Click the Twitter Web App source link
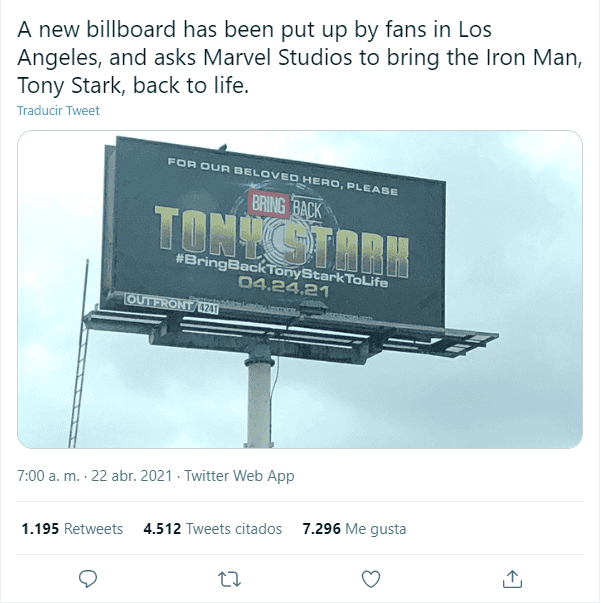 coord(238,476)
